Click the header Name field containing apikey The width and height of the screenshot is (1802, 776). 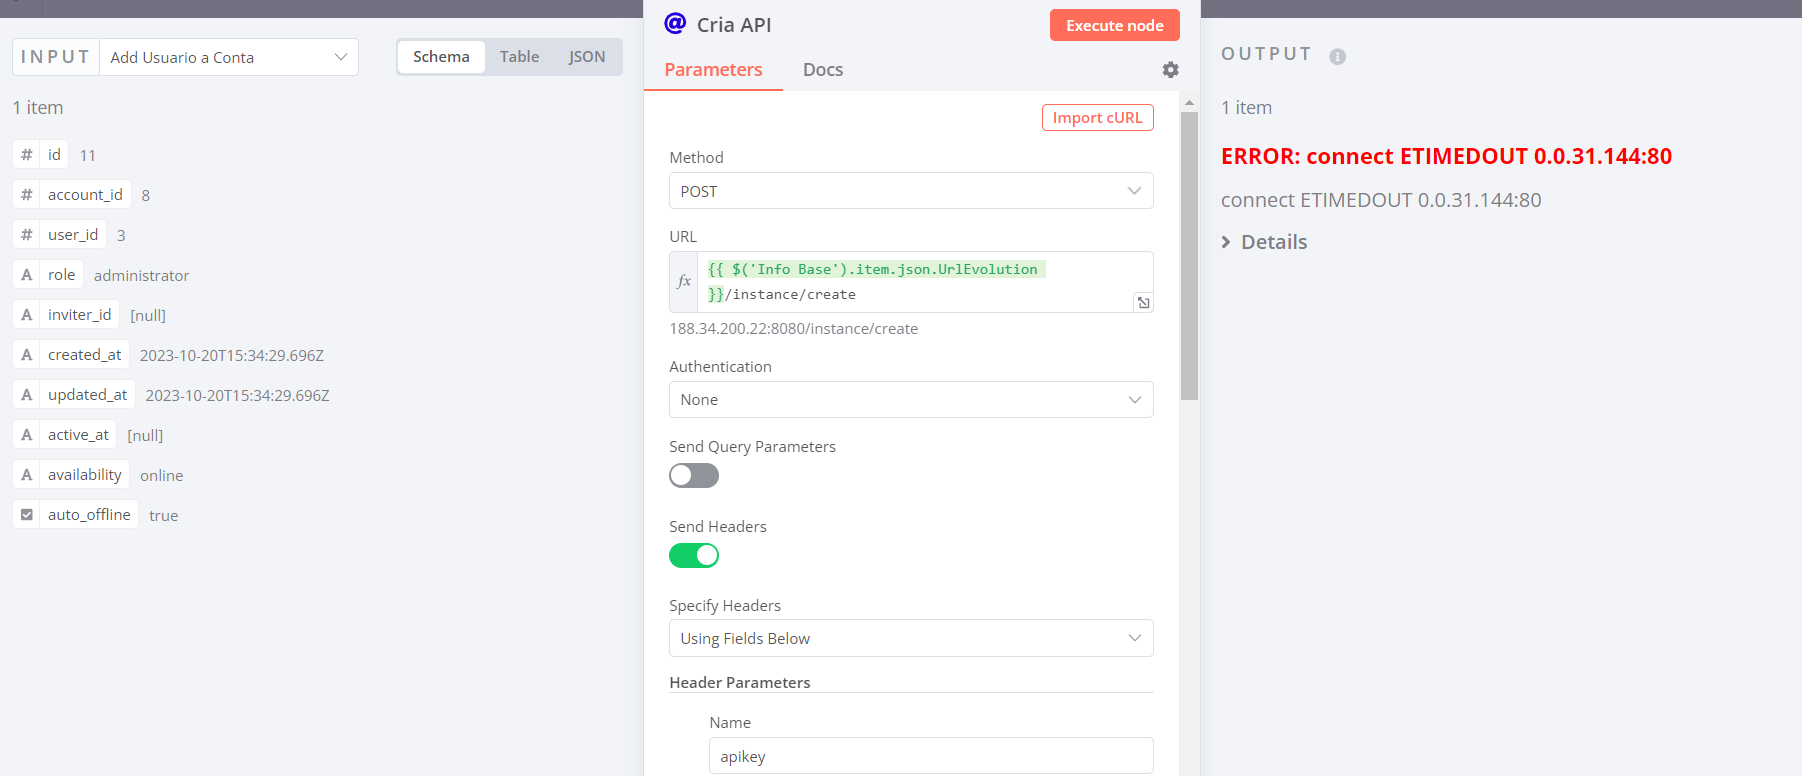click(930, 757)
